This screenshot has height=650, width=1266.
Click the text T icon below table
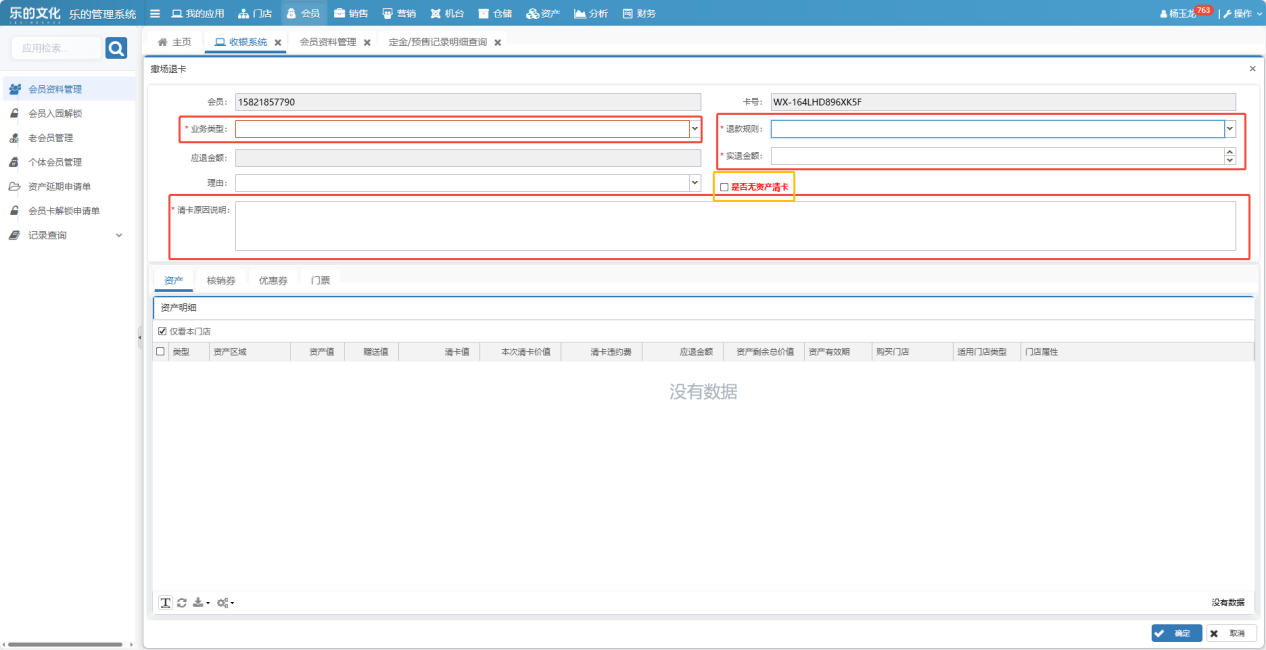(166, 603)
